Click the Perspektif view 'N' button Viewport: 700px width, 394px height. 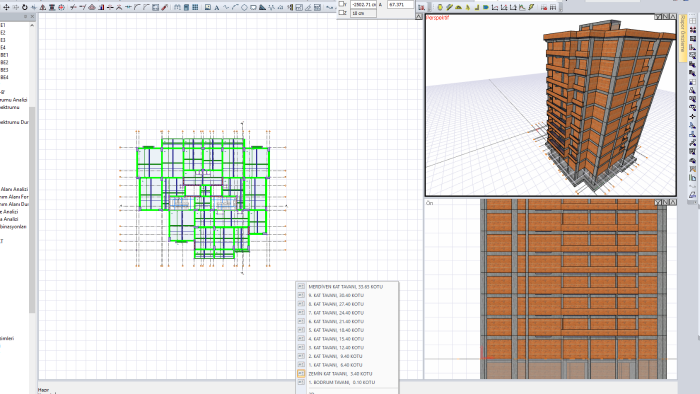665,17
